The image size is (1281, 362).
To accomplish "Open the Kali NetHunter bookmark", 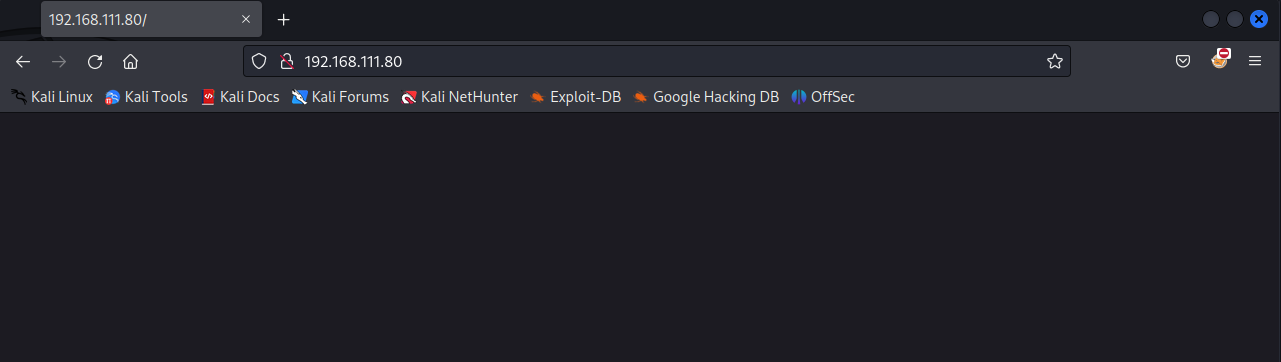I will 460,97.
